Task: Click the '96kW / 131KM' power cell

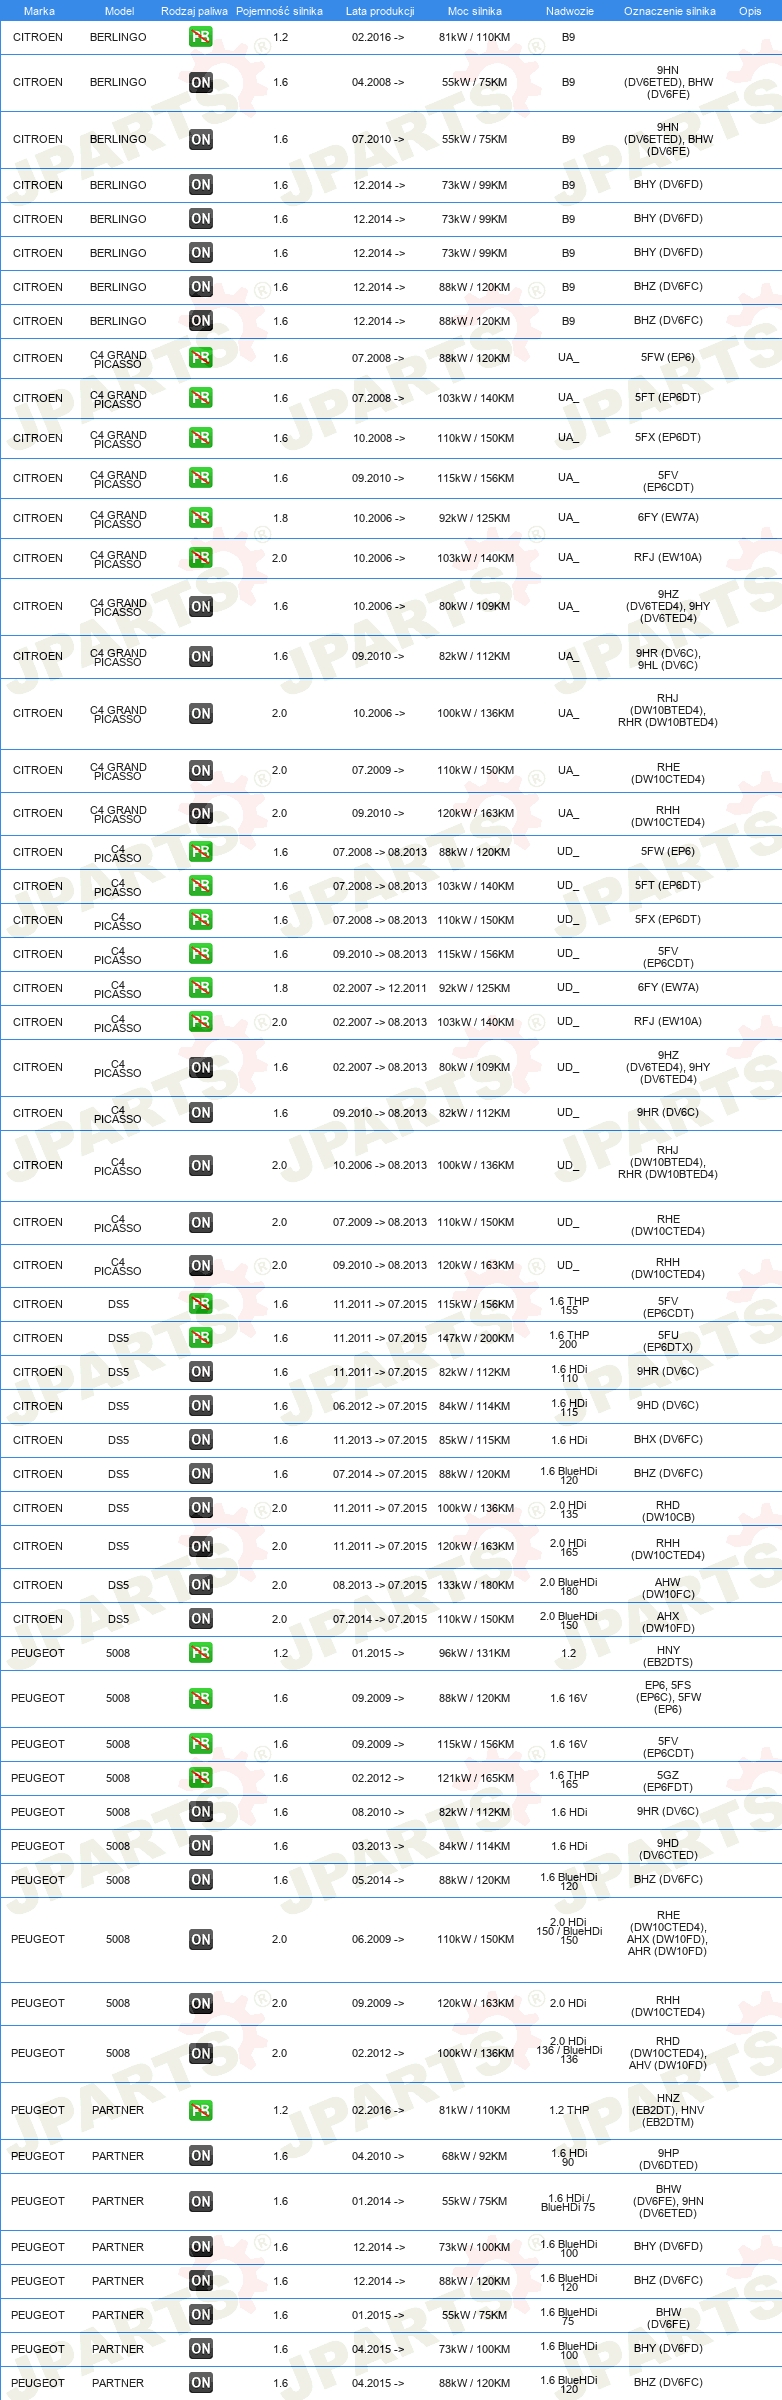Action: click(475, 1653)
